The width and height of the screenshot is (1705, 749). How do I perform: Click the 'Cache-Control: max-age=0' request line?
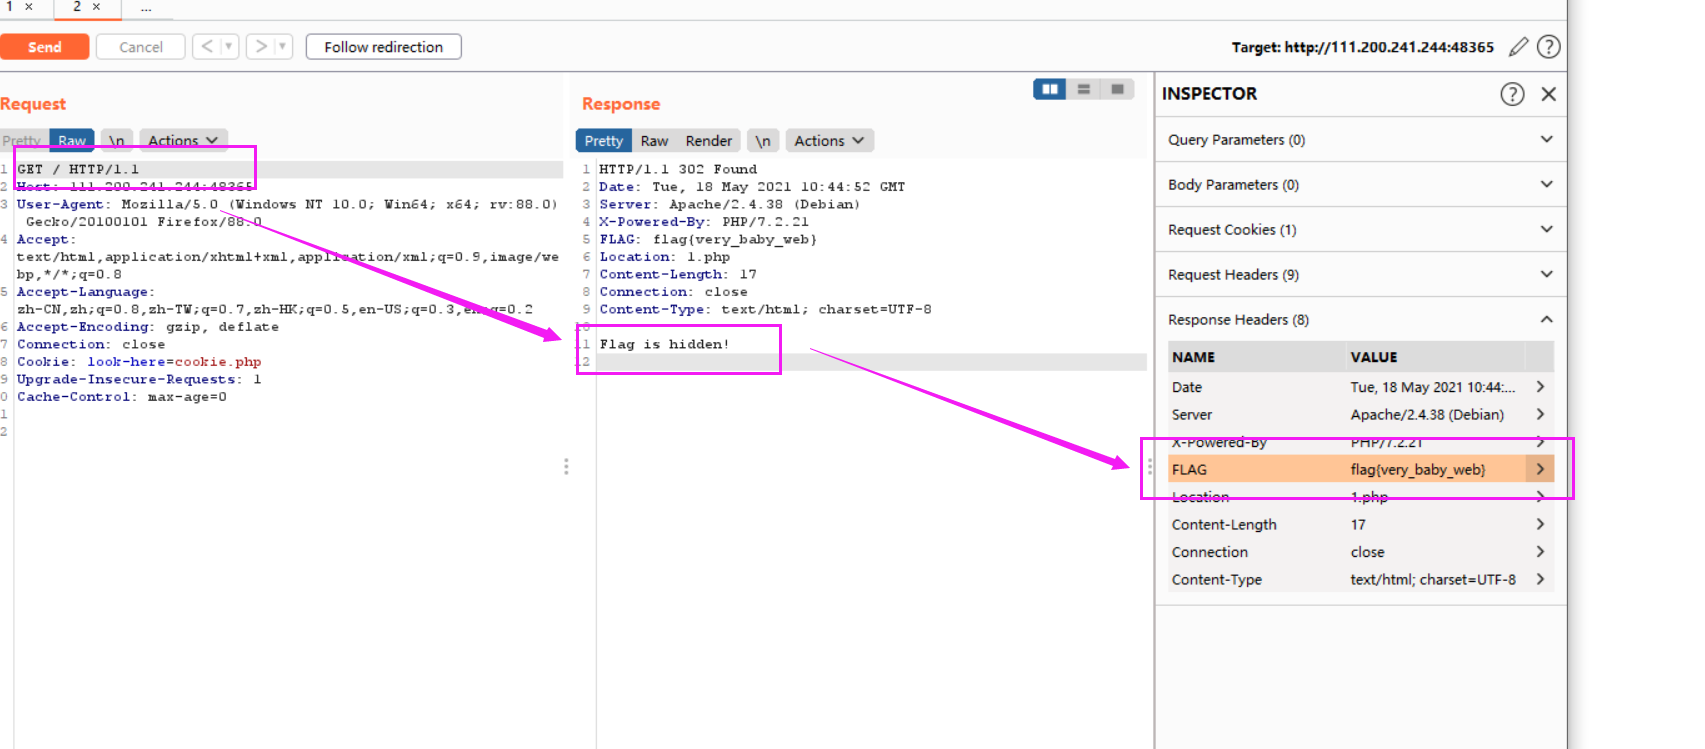click(121, 397)
